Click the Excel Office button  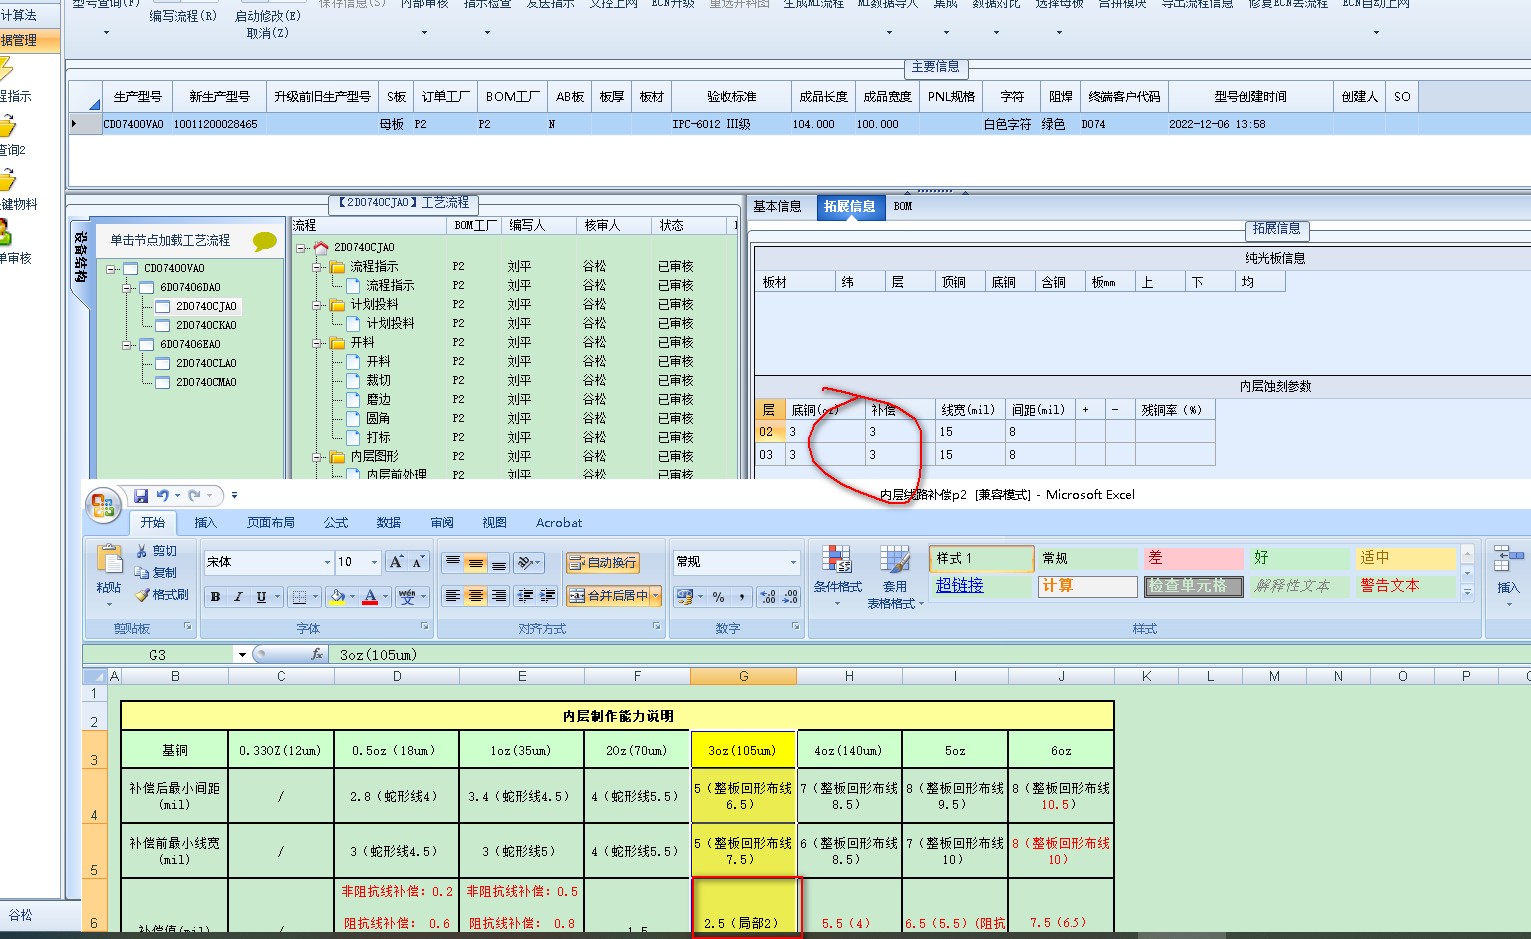pos(104,505)
